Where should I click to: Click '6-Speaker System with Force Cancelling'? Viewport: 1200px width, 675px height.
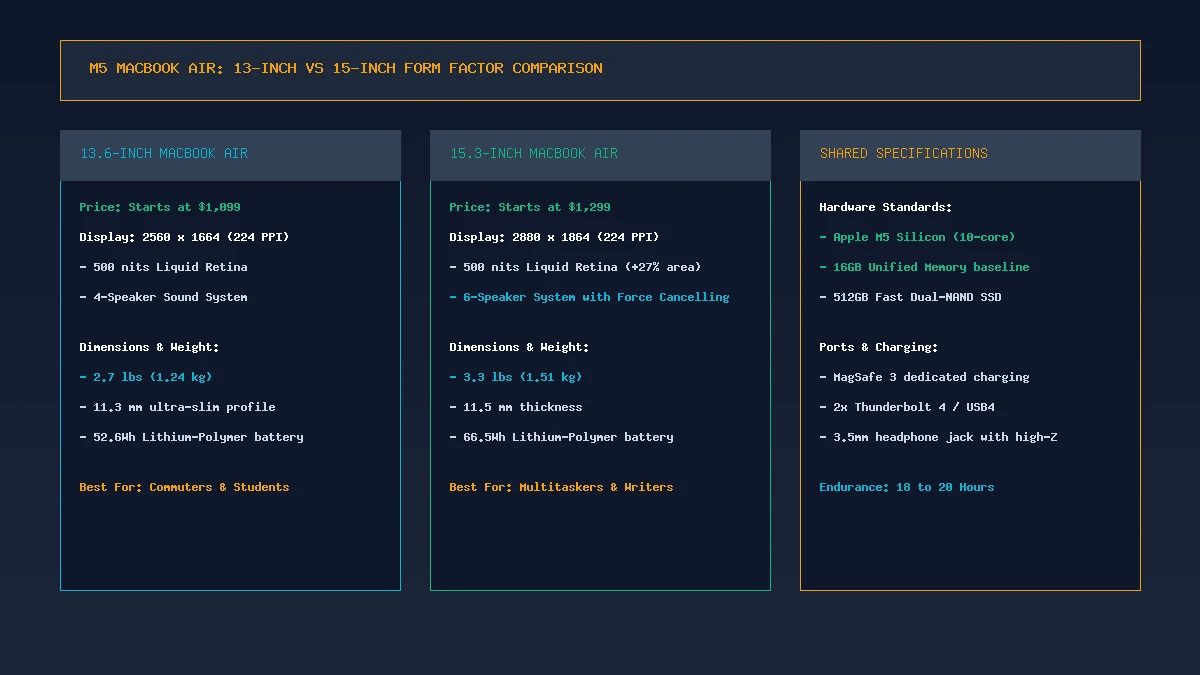pyautogui.click(x=589, y=297)
